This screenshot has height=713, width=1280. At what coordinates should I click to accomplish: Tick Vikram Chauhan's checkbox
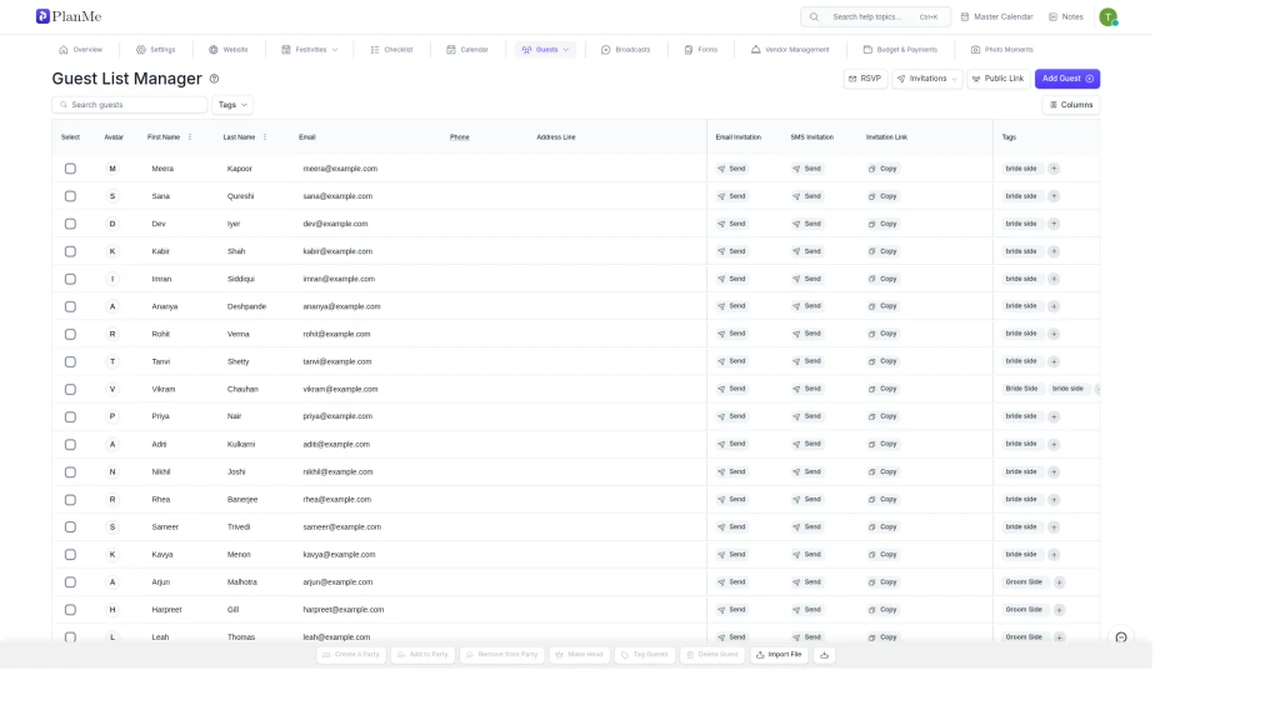tap(70, 389)
